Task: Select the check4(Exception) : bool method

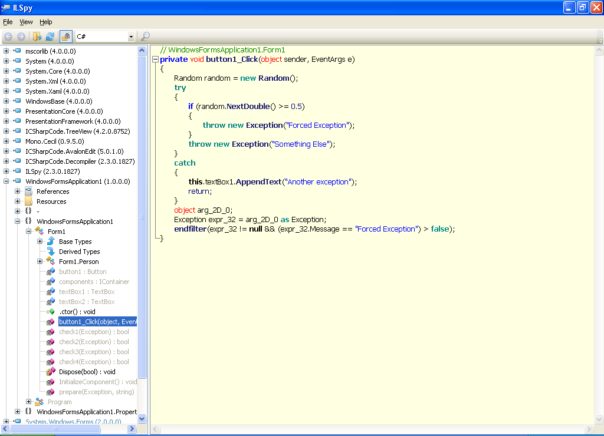Action: pyautogui.click(x=94, y=362)
